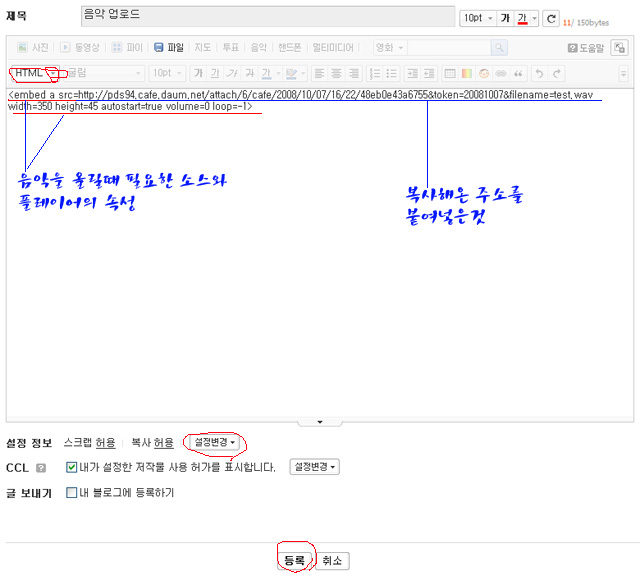Viewport: 640px width, 580px height.
Task: Click the magnifier search button
Action: 499,48
